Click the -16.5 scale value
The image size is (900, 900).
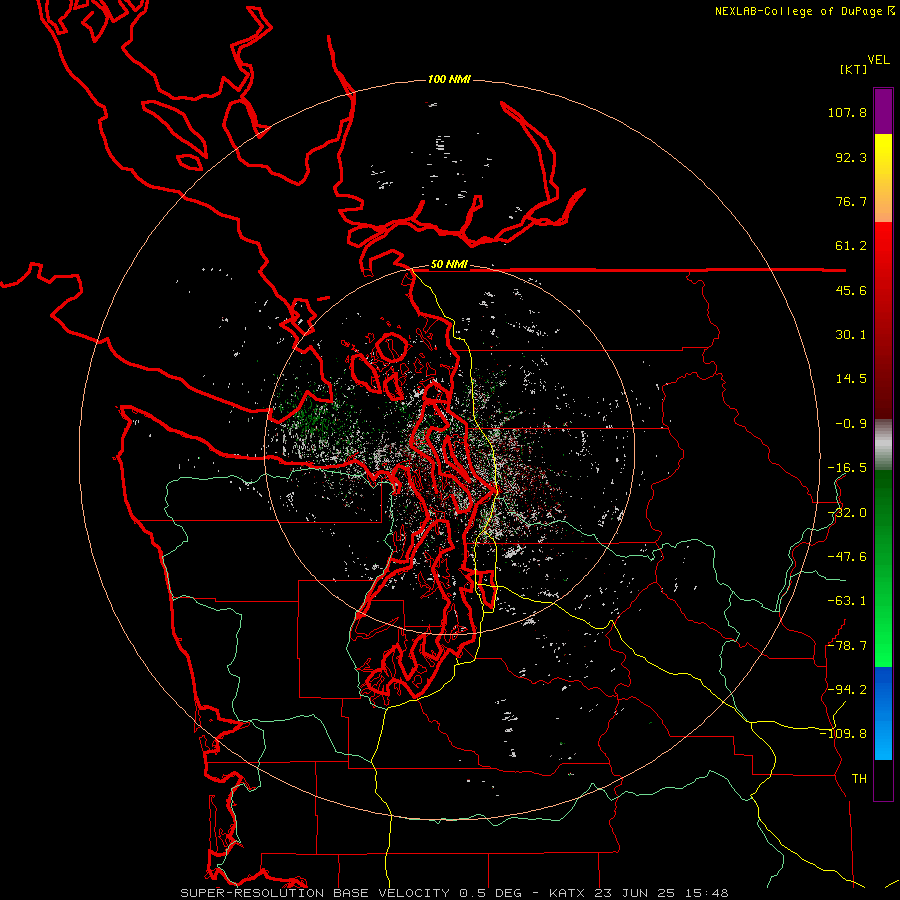click(x=847, y=468)
